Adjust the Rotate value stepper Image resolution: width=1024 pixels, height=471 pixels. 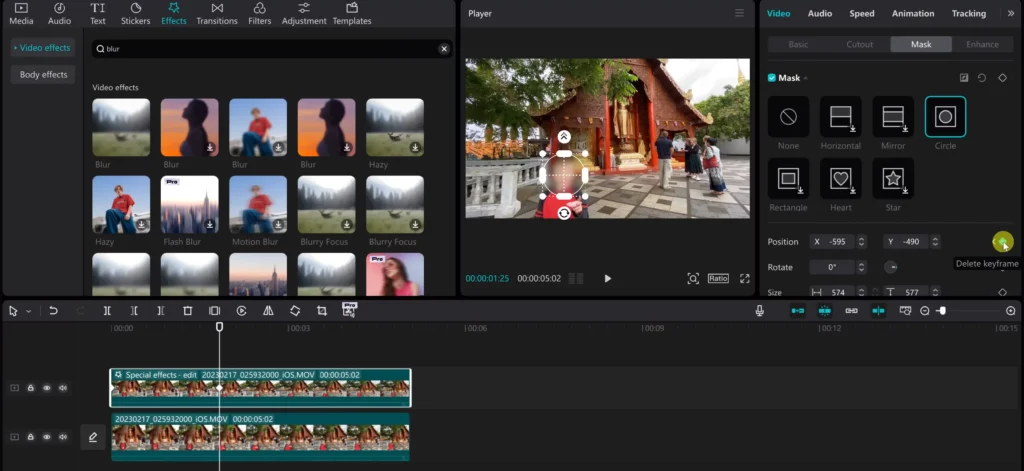(x=861, y=267)
